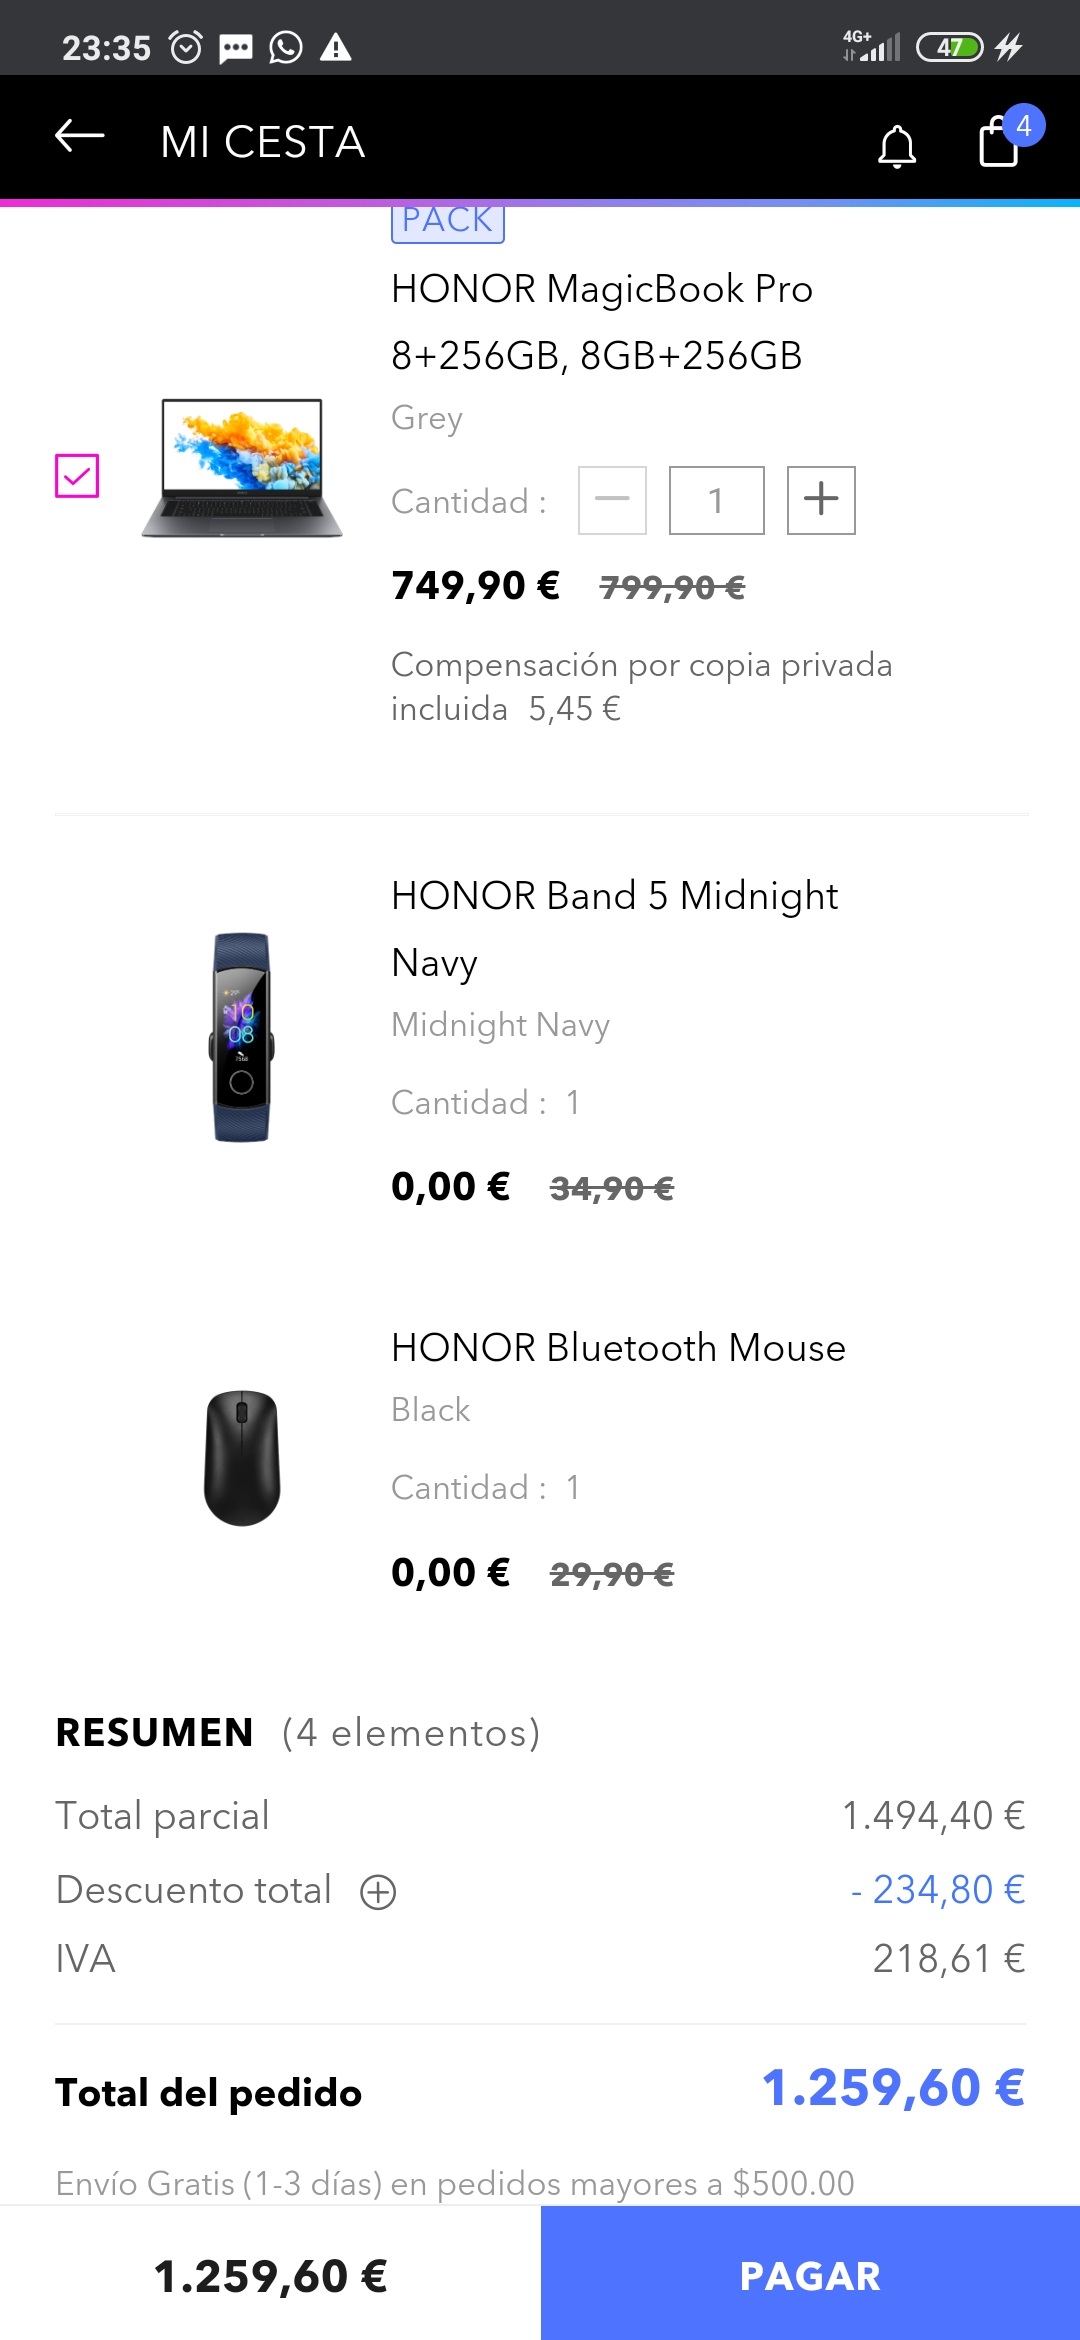The height and width of the screenshot is (2340, 1080).
Task: Tap the message notification icon
Action: tap(236, 47)
